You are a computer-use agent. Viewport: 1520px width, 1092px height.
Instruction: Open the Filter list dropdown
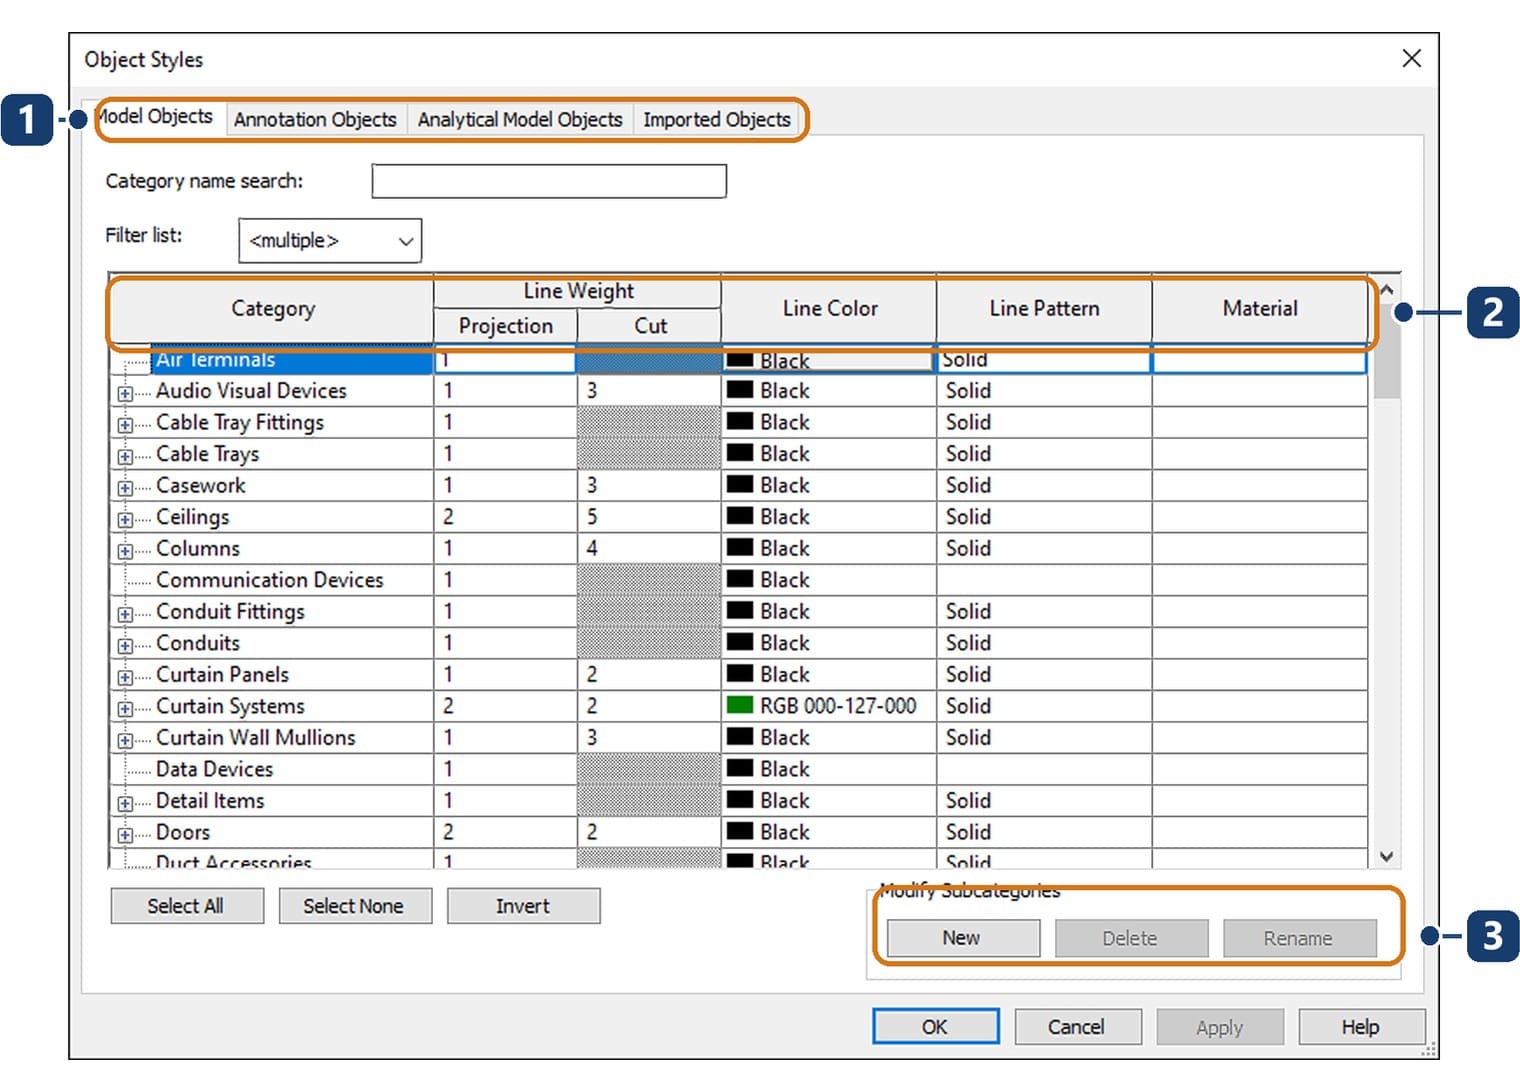click(330, 241)
